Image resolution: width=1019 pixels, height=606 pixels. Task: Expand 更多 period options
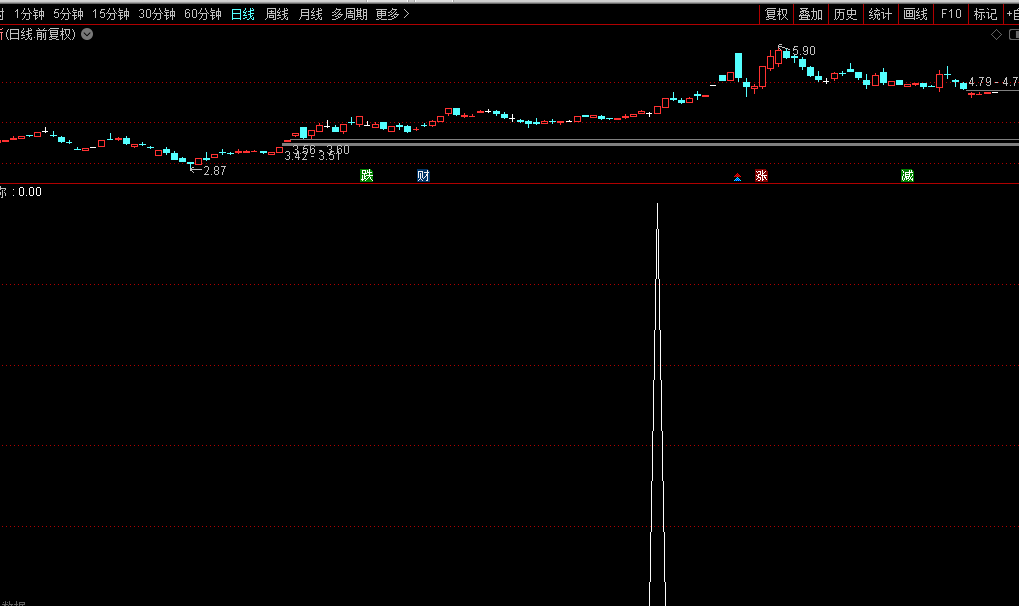[392, 14]
